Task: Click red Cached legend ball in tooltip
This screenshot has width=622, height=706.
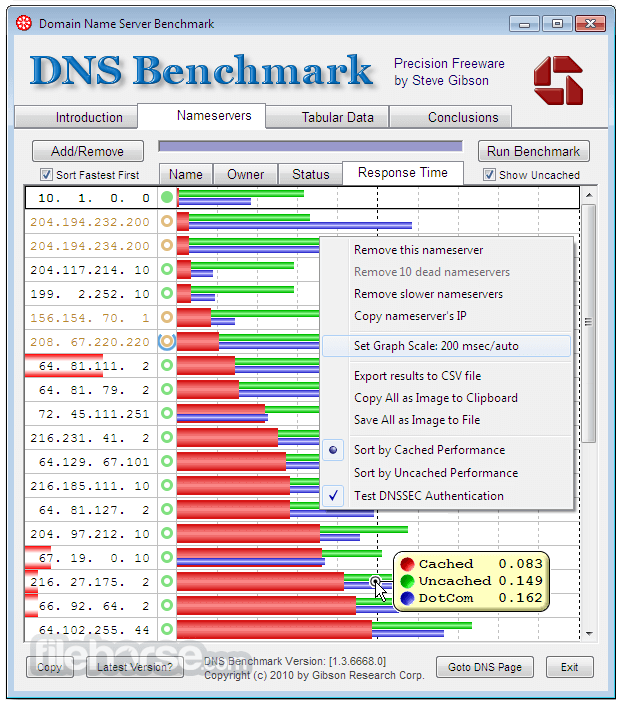Action: pos(408,564)
